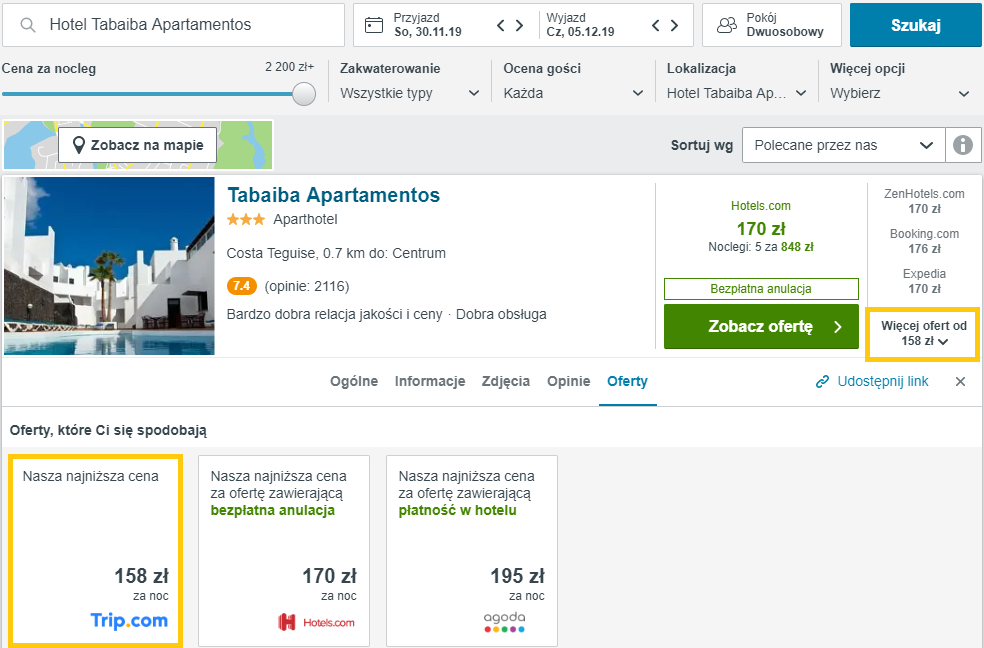Click the map pin icon

[78, 146]
